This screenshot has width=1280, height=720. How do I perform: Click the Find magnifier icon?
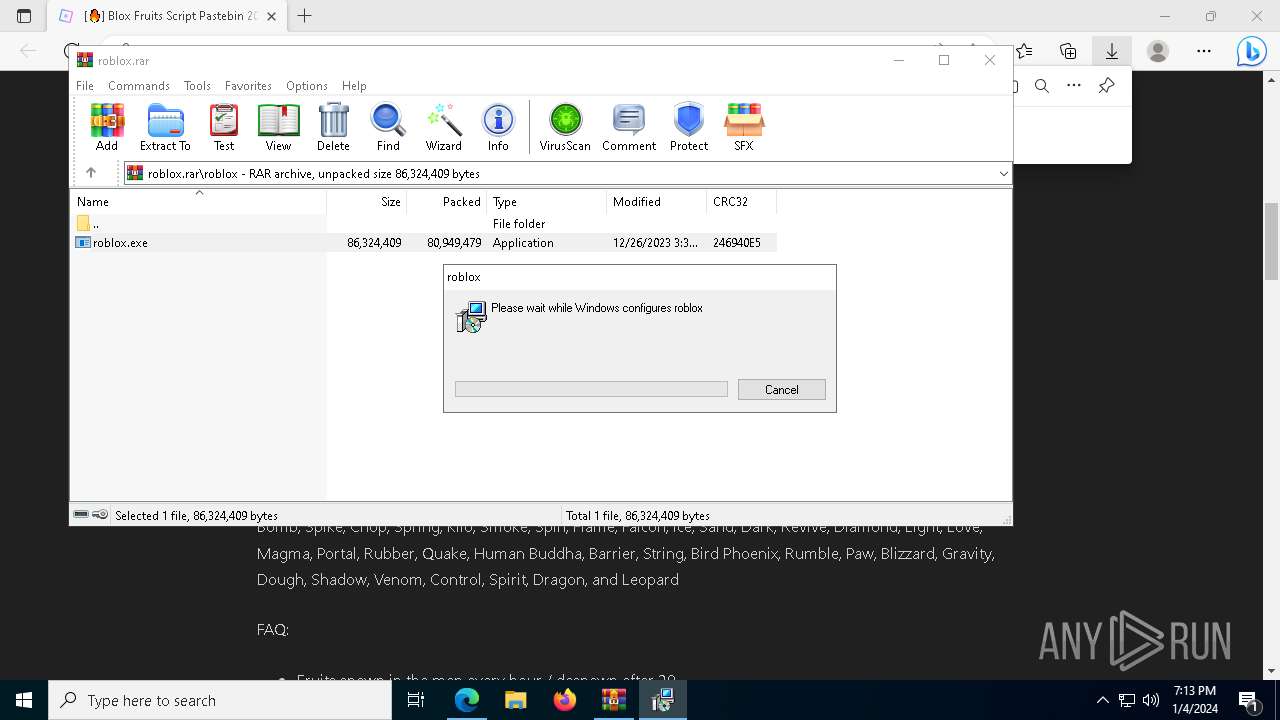coord(388,127)
